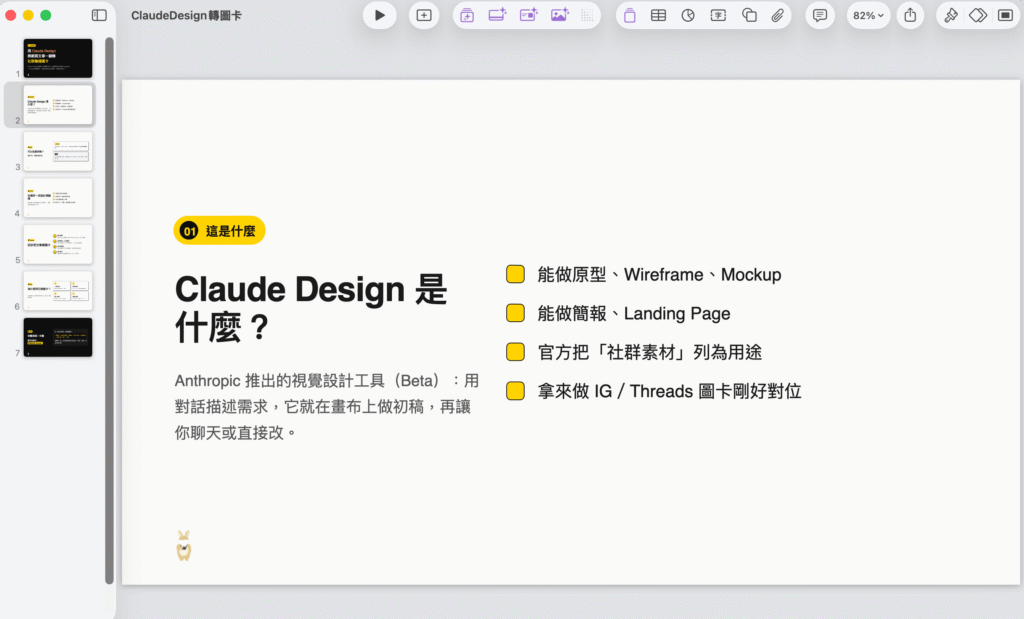Insert a chart from the toolbar
Screen dimensions: 1024x619
(x=688, y=16)
